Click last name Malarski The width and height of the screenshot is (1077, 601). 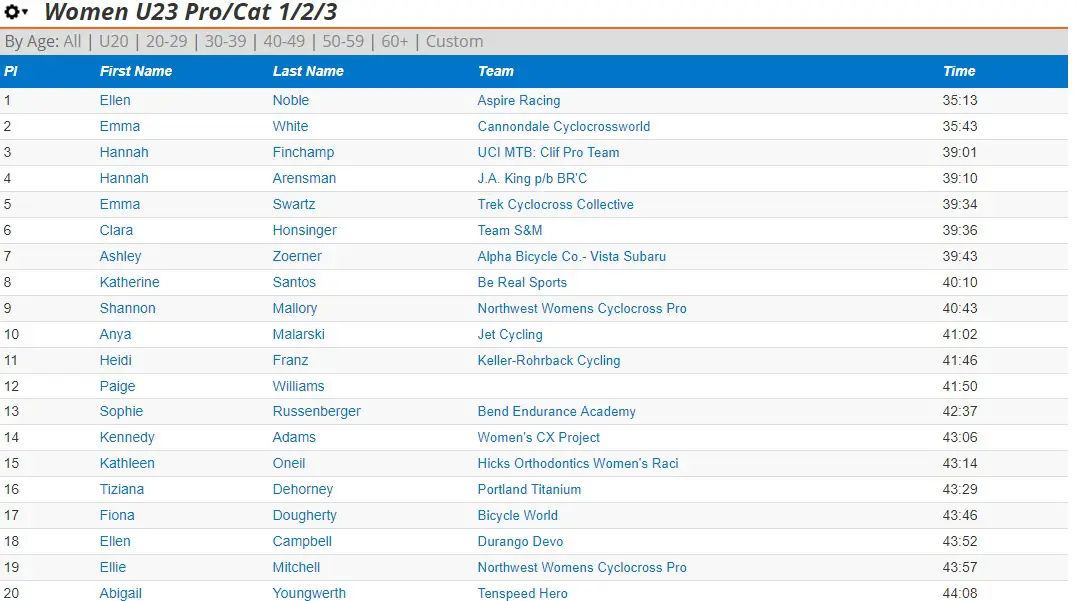[x=298, y=334]
